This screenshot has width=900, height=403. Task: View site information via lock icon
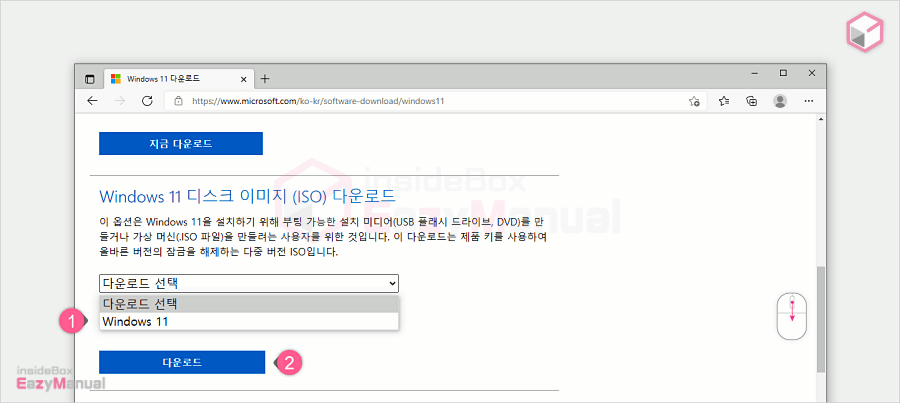pos(179,101)
